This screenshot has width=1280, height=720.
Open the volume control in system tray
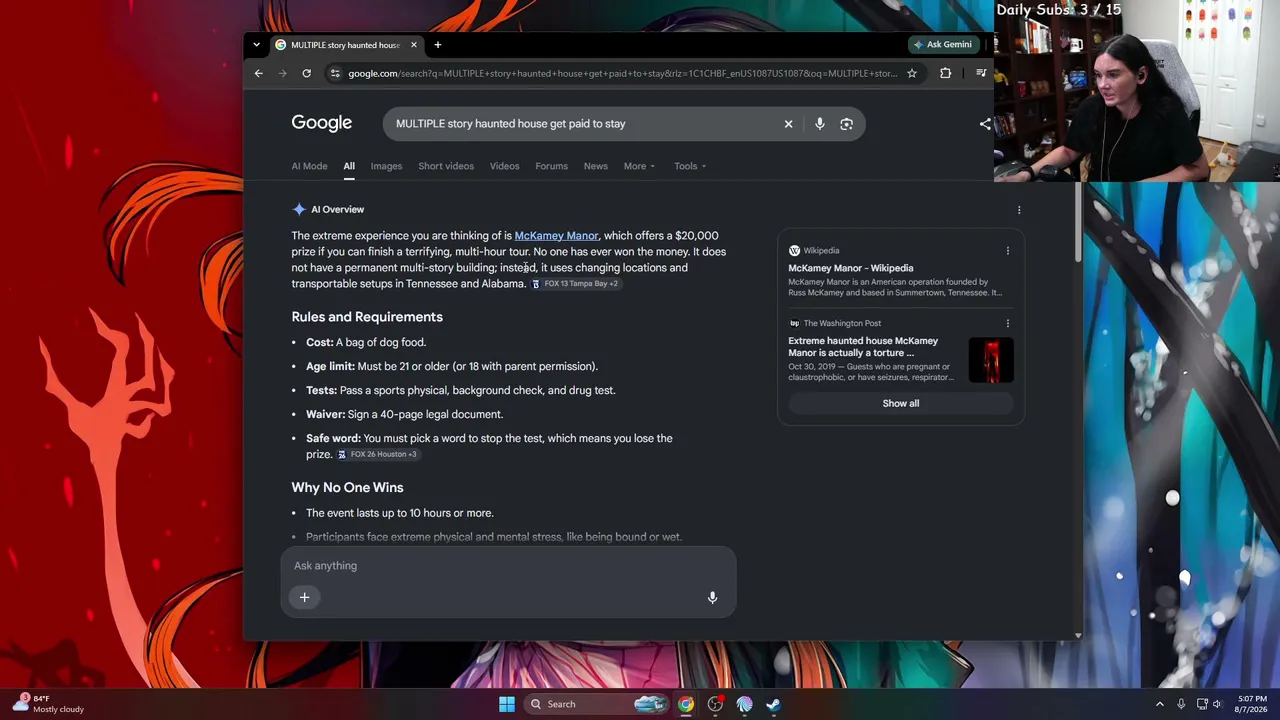tap(1217, 704)
